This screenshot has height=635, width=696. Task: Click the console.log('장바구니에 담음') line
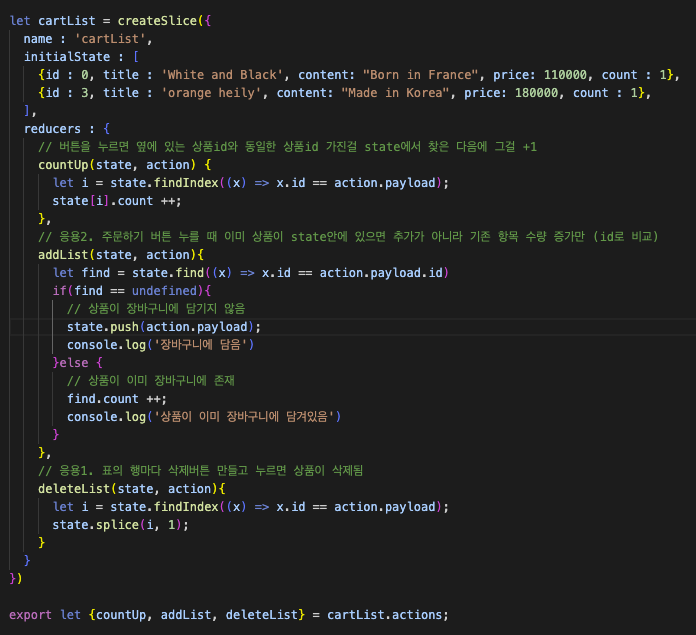pos(160,345)
